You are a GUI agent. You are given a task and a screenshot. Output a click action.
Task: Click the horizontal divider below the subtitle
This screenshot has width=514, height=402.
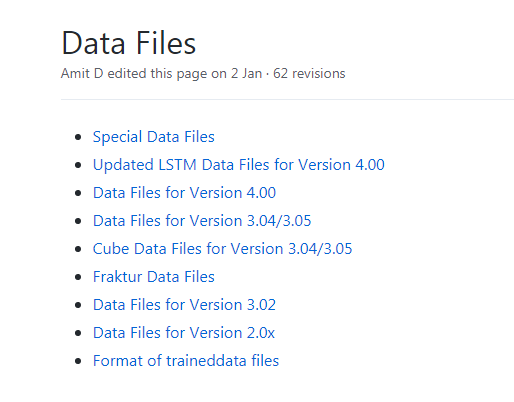click(x=287, y=99)
